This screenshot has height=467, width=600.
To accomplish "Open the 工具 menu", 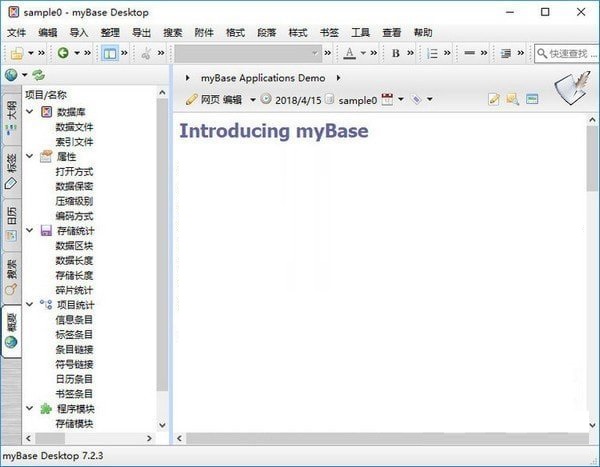I will [x=360, y=33].
